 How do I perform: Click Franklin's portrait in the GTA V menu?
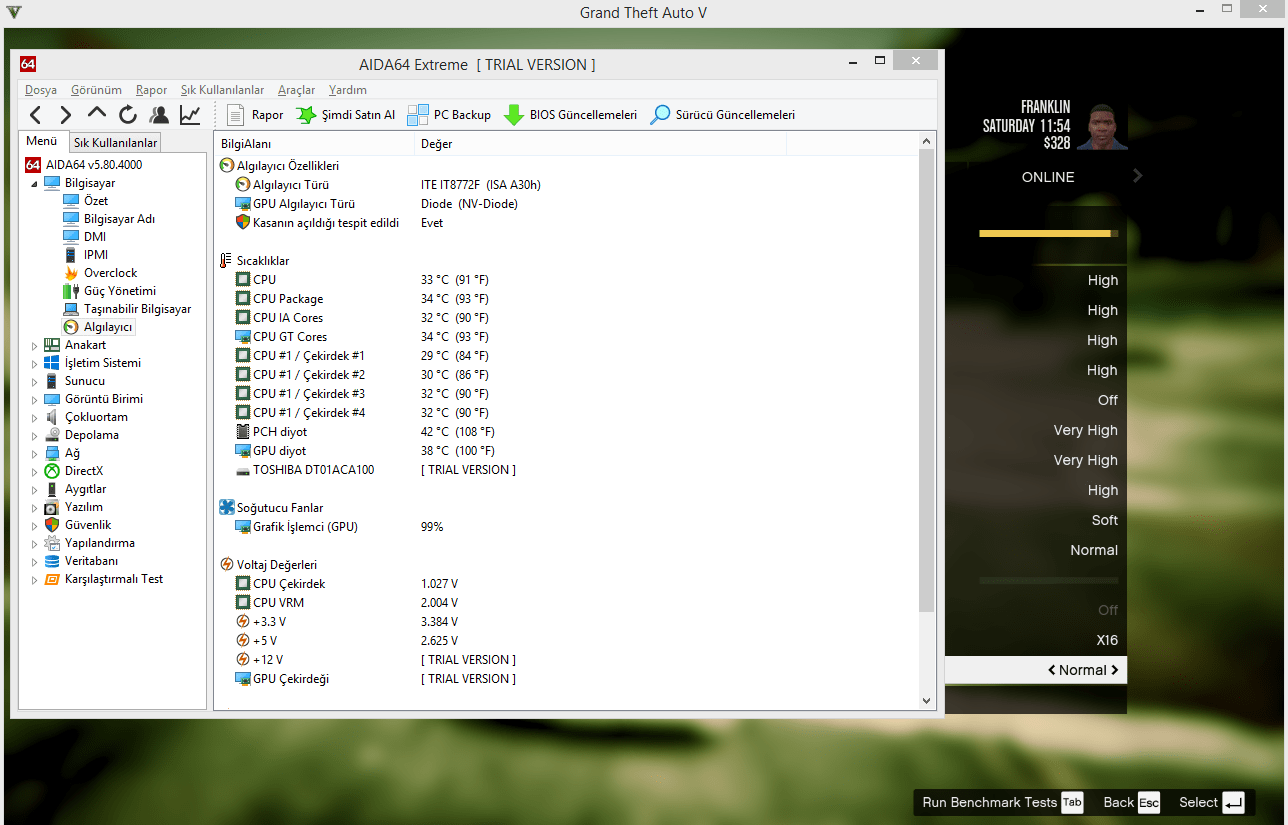[x=1102, y=125]
